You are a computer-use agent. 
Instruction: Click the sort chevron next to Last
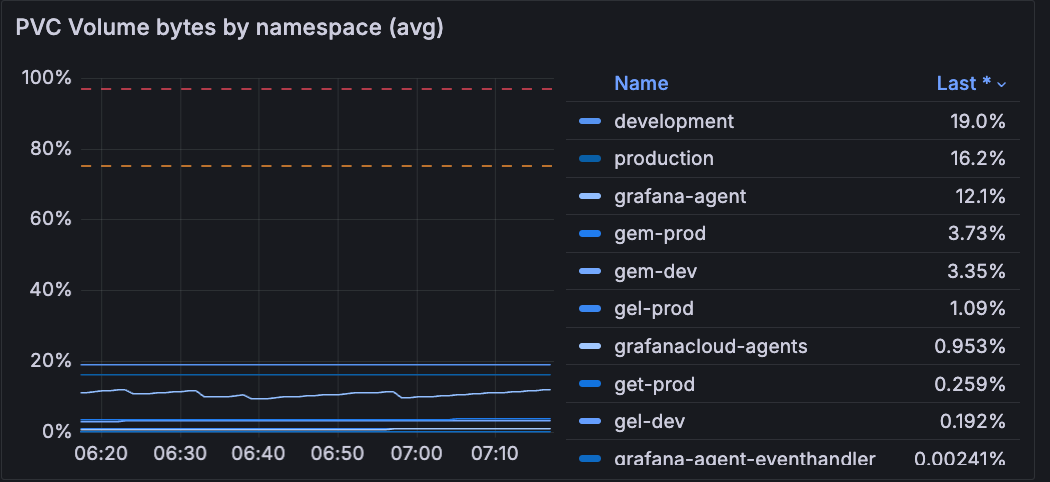click(x=1001, y=84)
